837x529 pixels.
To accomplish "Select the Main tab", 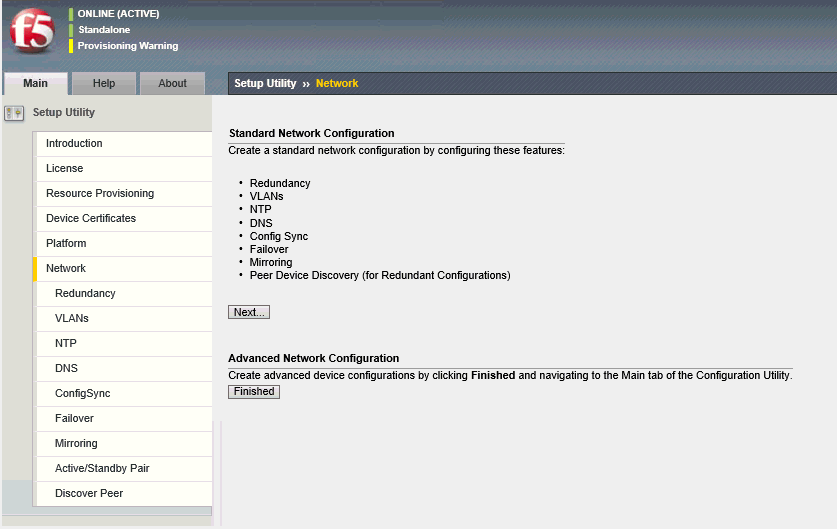I will point(35,84).
